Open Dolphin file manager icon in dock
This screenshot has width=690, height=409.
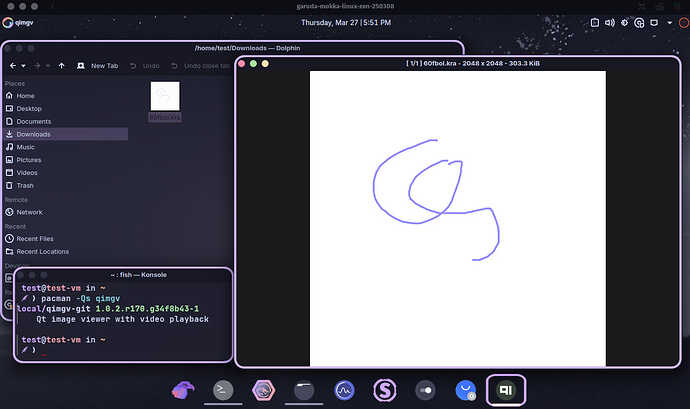point(304,390)
